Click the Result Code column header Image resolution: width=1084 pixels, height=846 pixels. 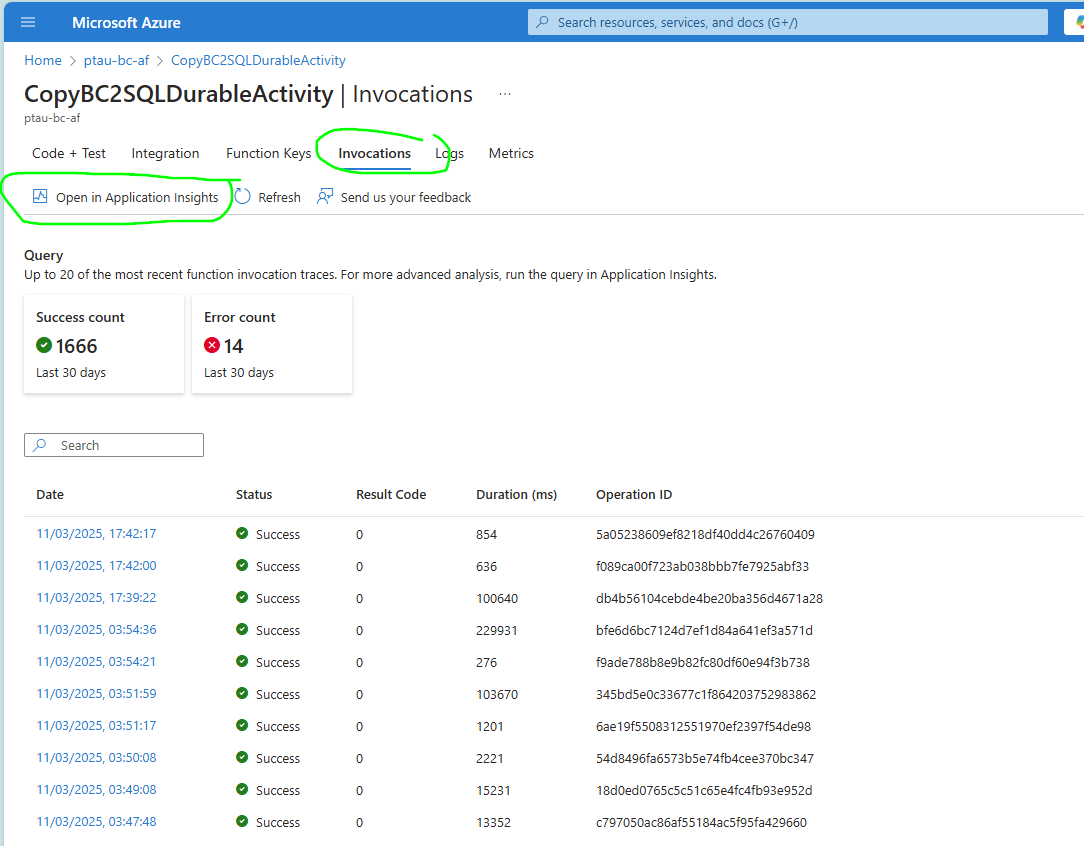pyautogui.click(x=391, y=495)
